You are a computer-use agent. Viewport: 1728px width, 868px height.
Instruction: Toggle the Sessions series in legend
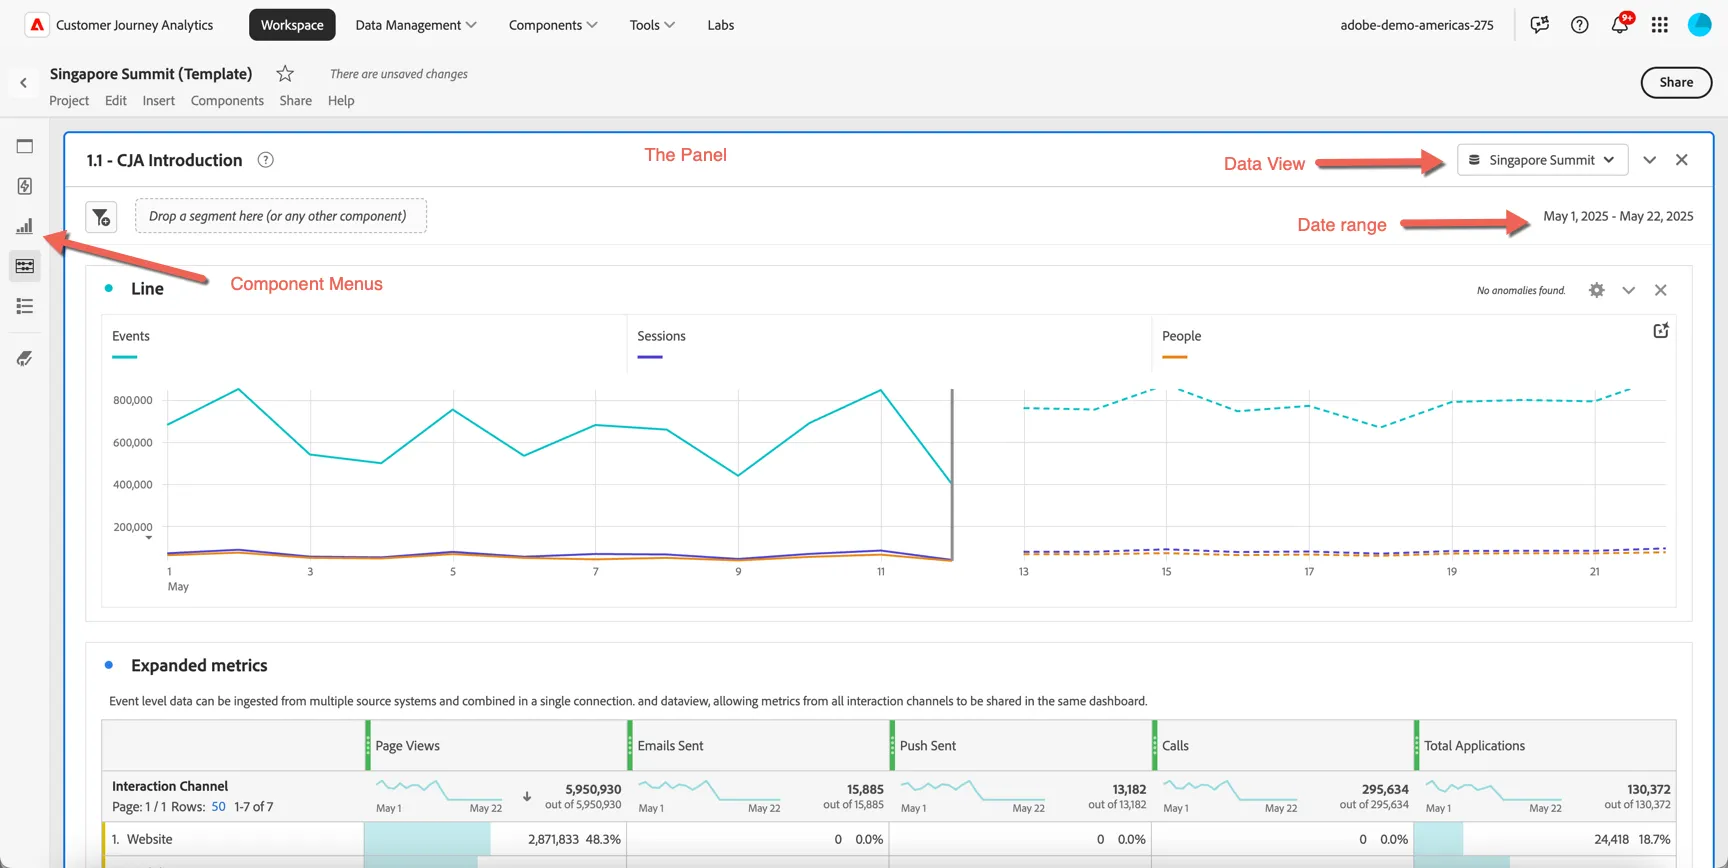(661, 336)
